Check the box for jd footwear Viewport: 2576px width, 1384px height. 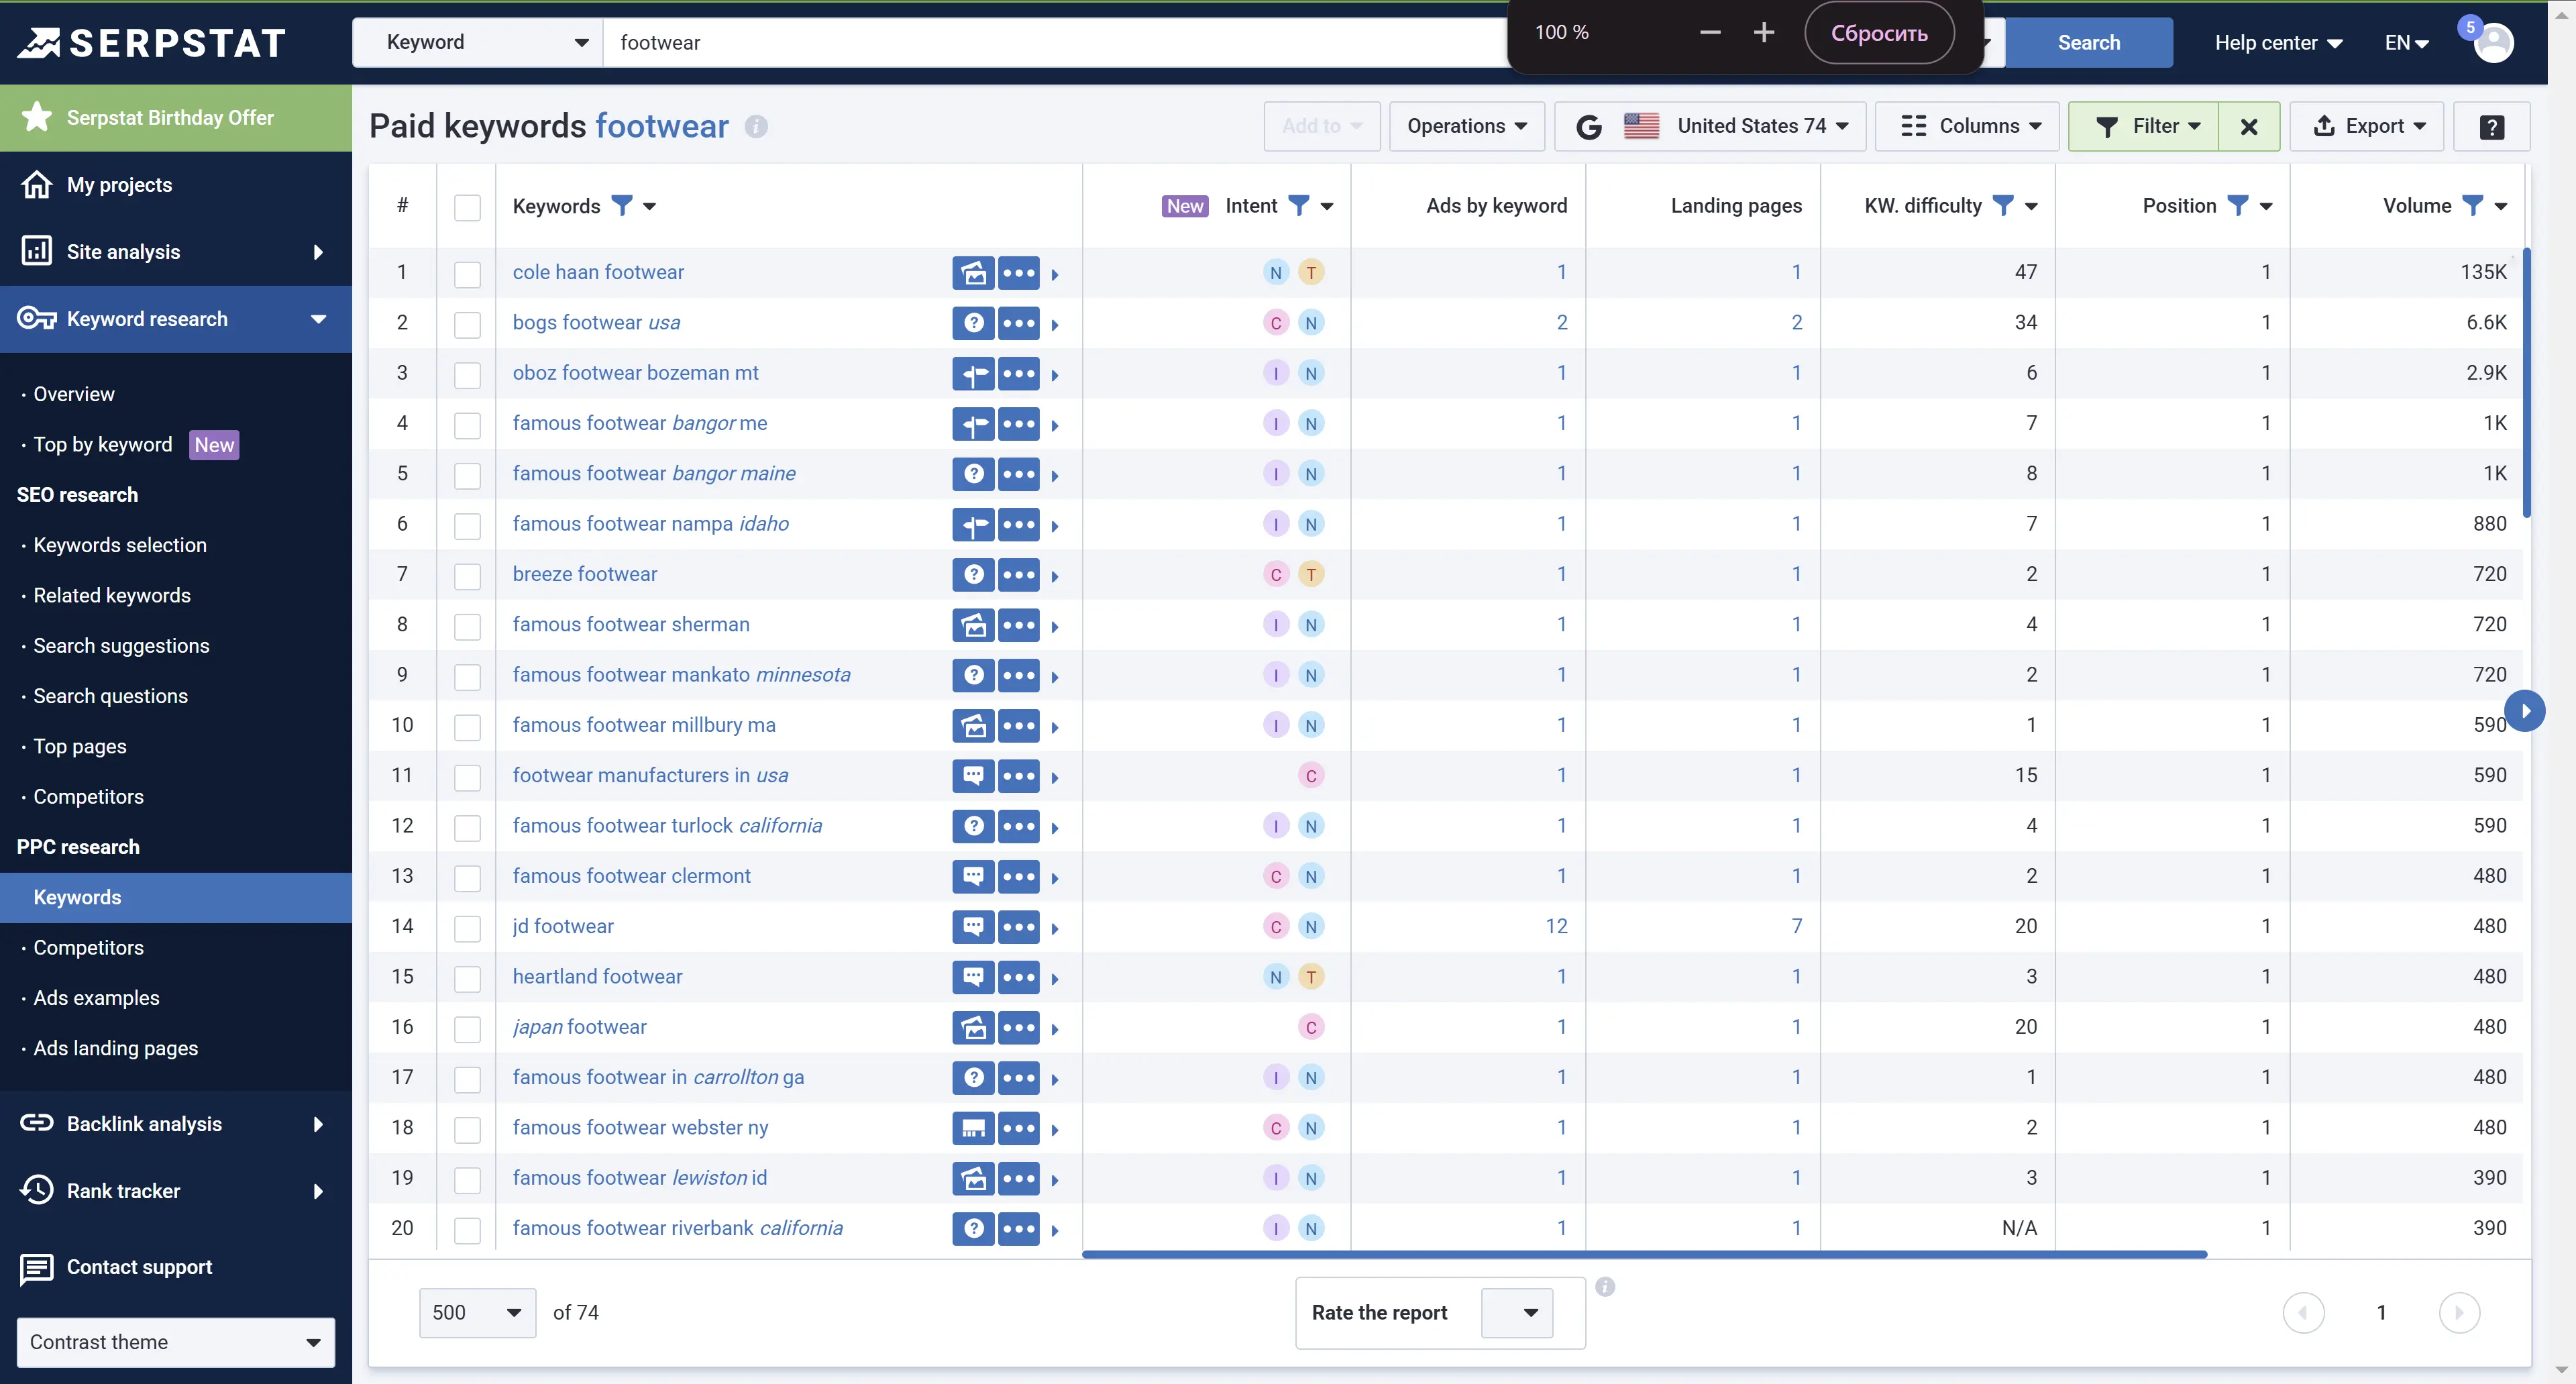pyautogui.click(x=467, y=928)
